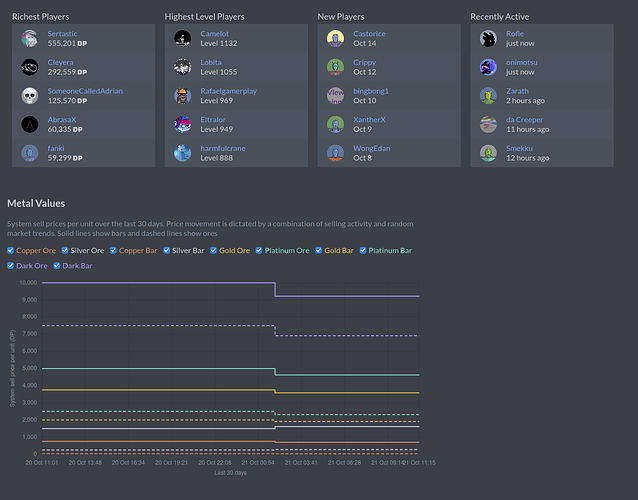Toggle the Gold Bar checkbox

tap(319, 250)
